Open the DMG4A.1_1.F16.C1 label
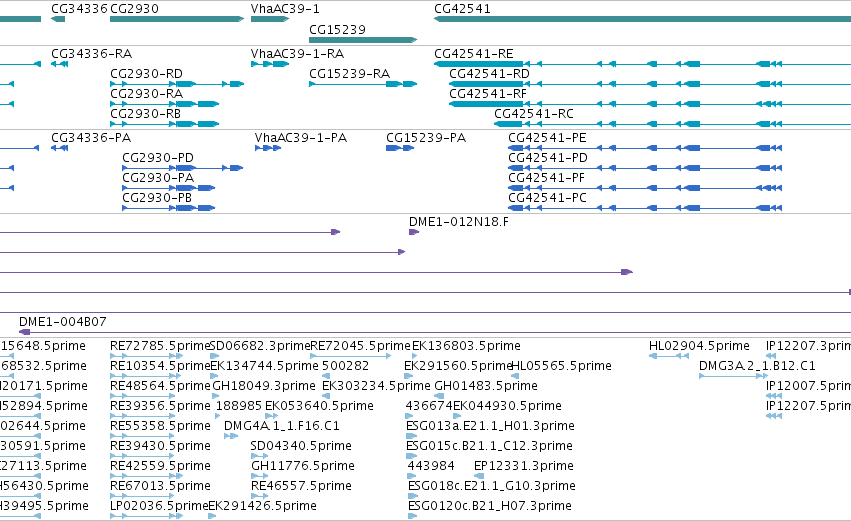Image resolution: width=851 pixels, height=521 pixels. point(282,426)
